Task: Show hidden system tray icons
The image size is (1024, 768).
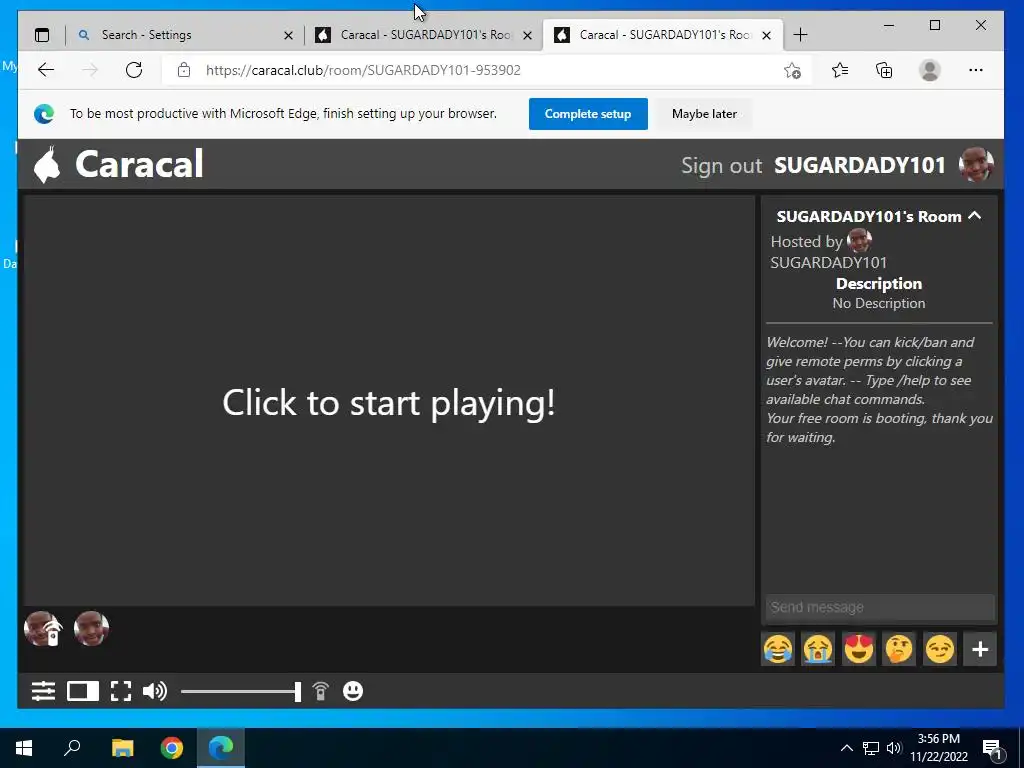Action: coord(846,748)
